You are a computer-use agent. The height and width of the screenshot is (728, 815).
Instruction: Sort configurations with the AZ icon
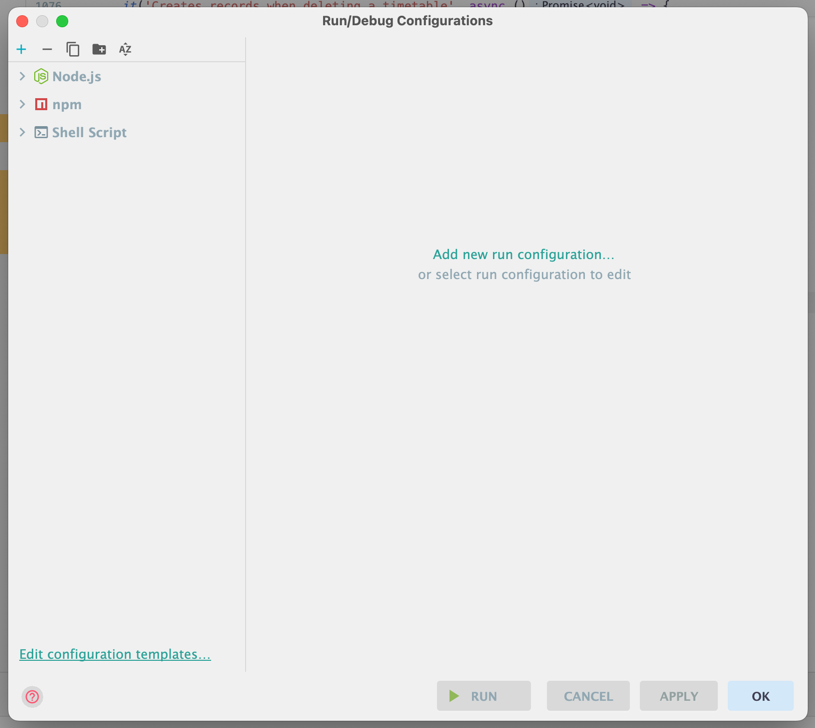(125, 49)
